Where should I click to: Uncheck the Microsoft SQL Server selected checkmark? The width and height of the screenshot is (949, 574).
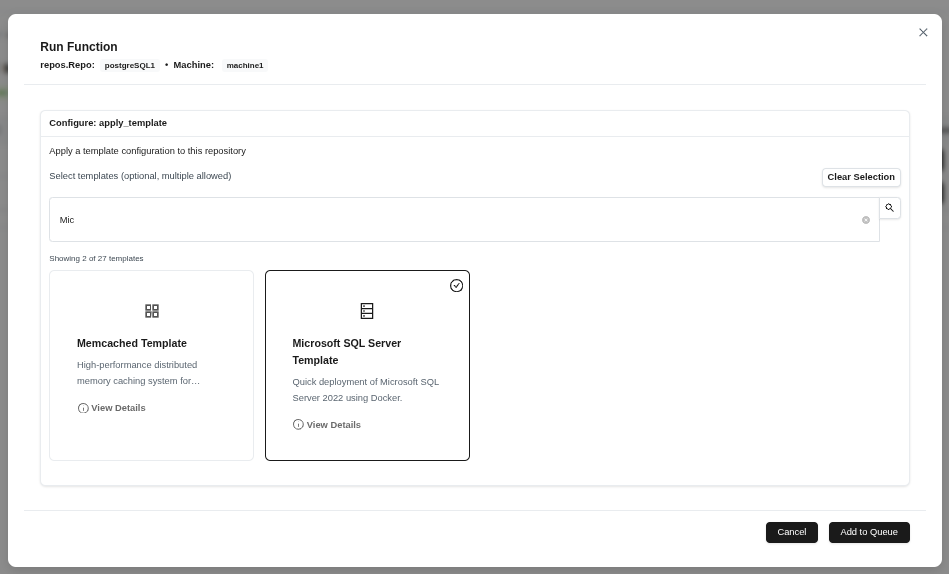click(x=456, y=286)
